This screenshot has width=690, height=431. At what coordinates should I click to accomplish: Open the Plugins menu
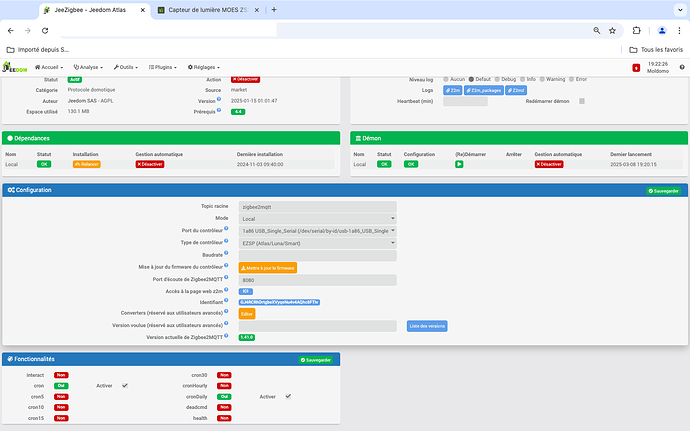click(x=163, y=67)
